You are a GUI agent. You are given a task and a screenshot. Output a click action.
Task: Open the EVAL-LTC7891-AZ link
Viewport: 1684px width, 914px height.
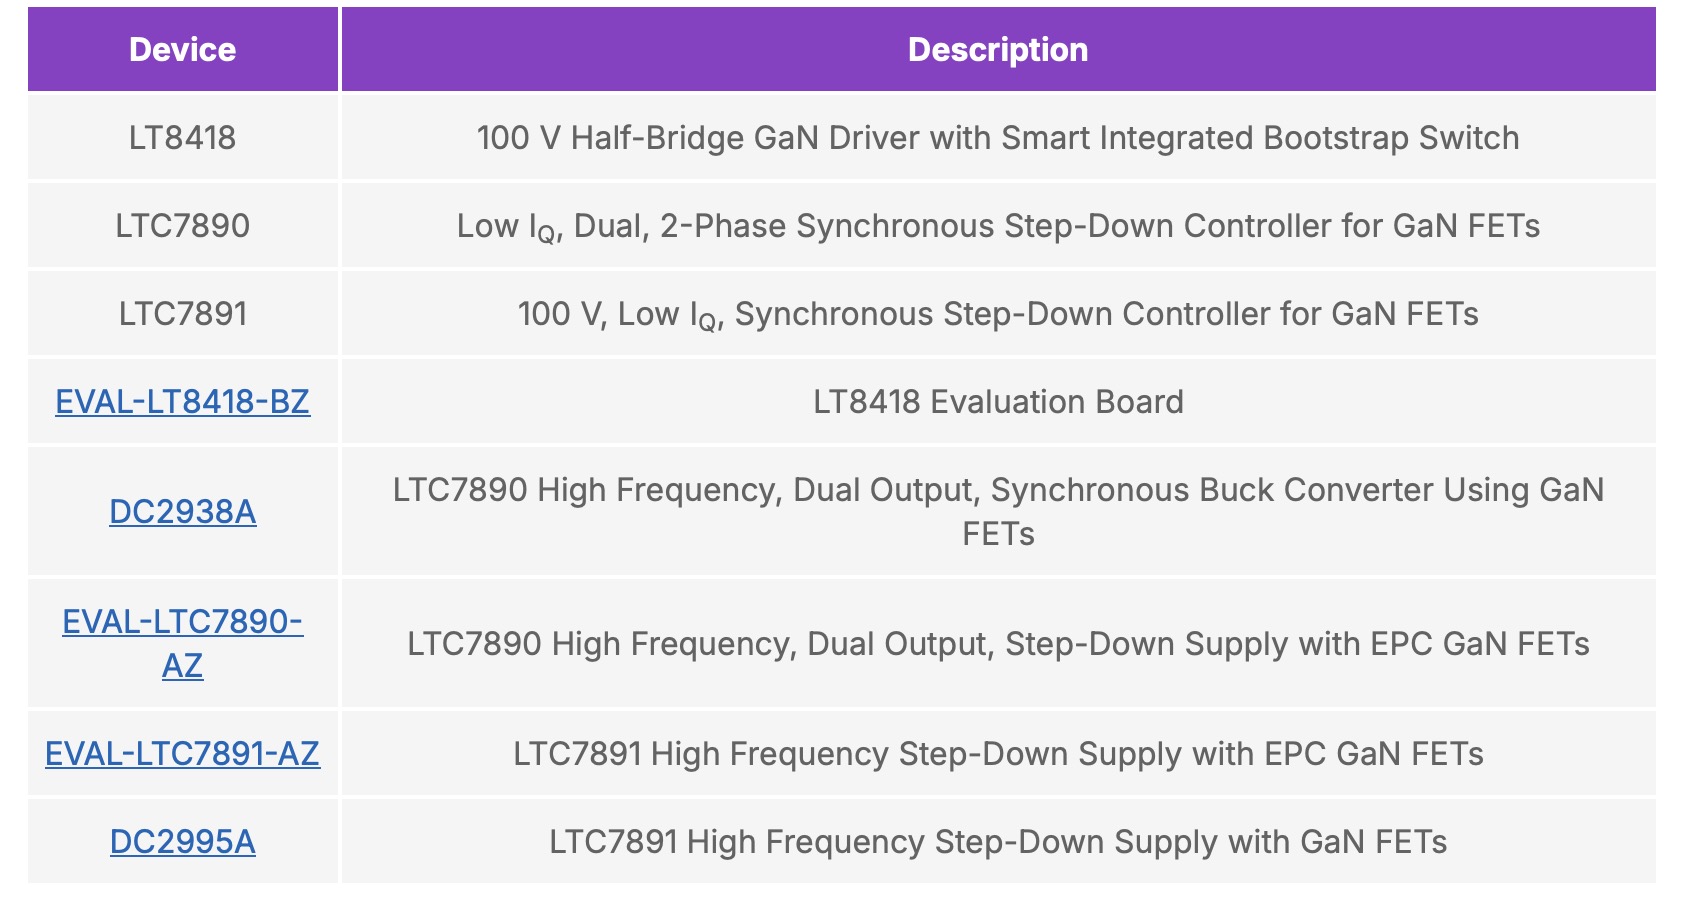pyautogui.click(x=182, y=754)
